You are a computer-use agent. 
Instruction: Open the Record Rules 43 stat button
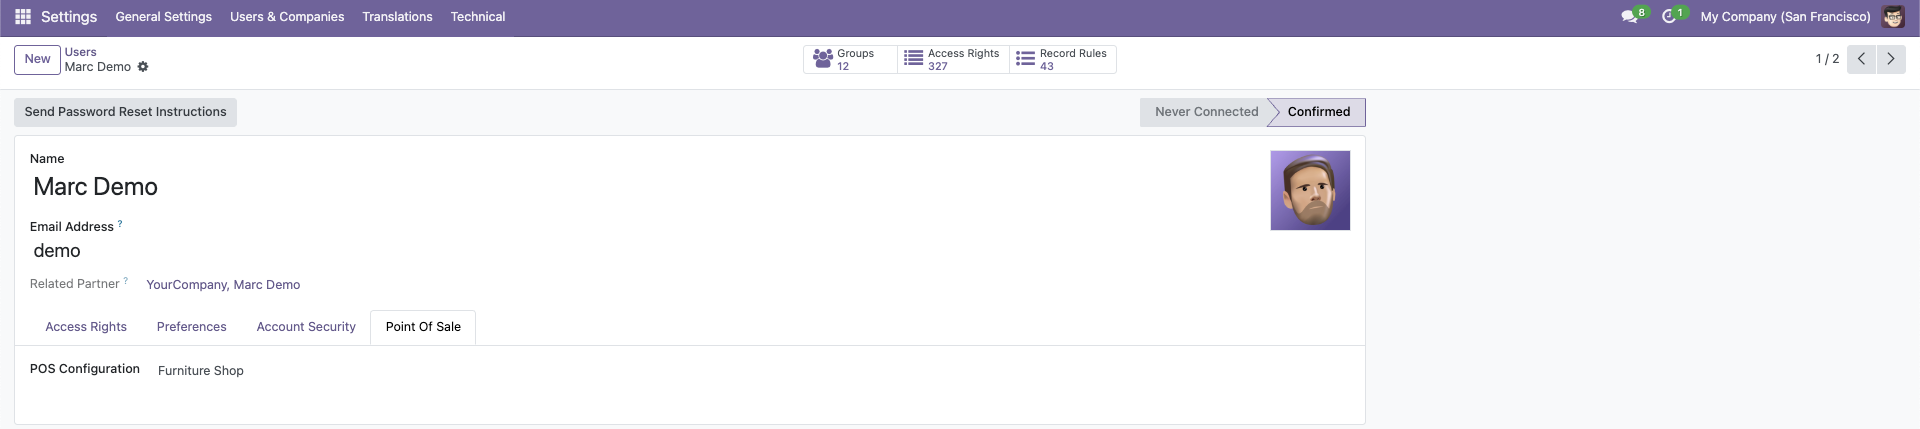(1063, 59)
